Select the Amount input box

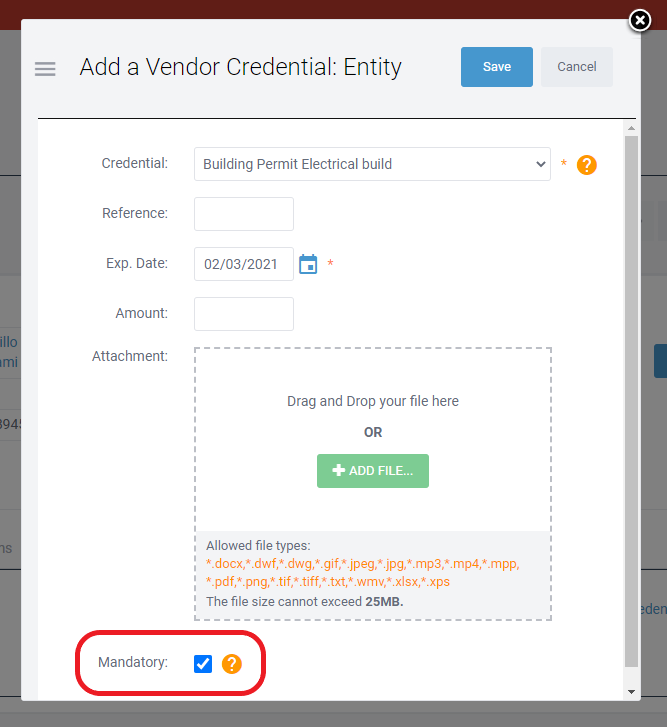[x=244, y=314]
